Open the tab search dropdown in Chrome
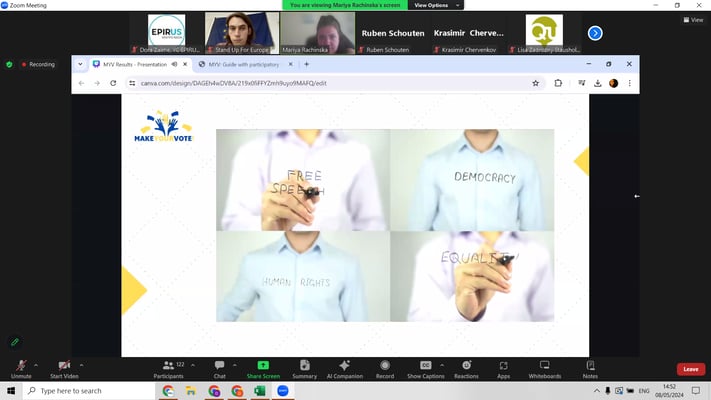The height and width of the screenshot is (400, 711). tap(80, 64)
